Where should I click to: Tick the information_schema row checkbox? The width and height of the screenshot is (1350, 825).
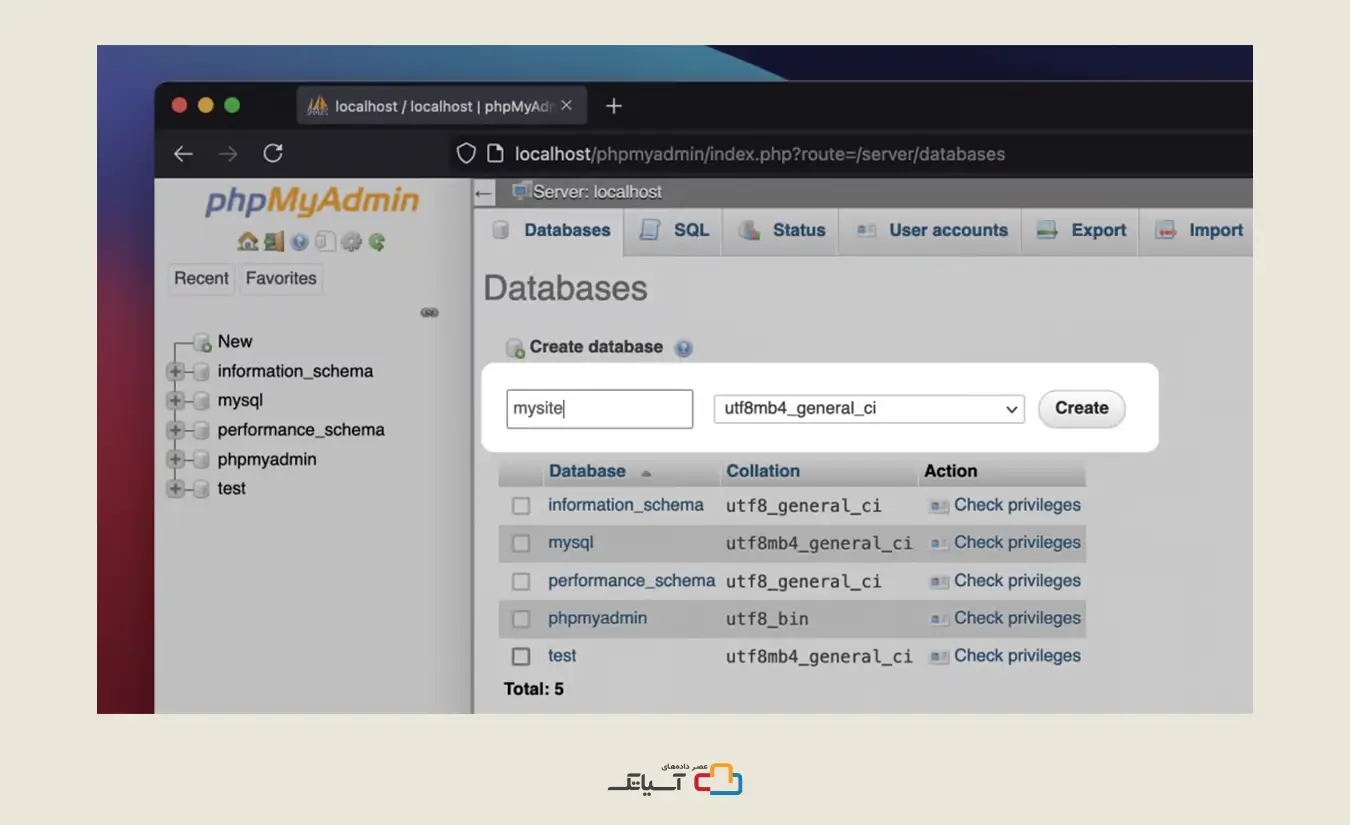(x=521, y=506)
